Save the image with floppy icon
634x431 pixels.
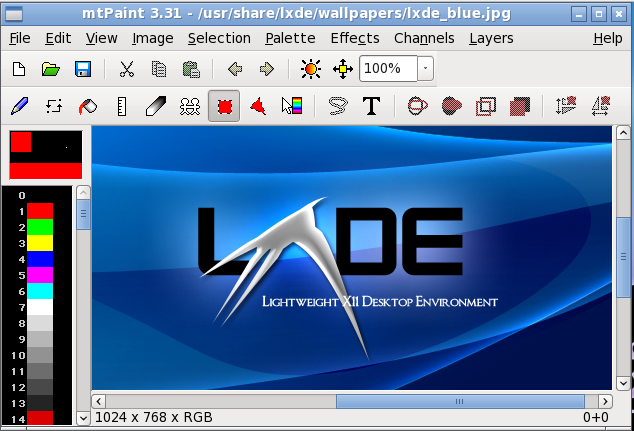[83, 69]
